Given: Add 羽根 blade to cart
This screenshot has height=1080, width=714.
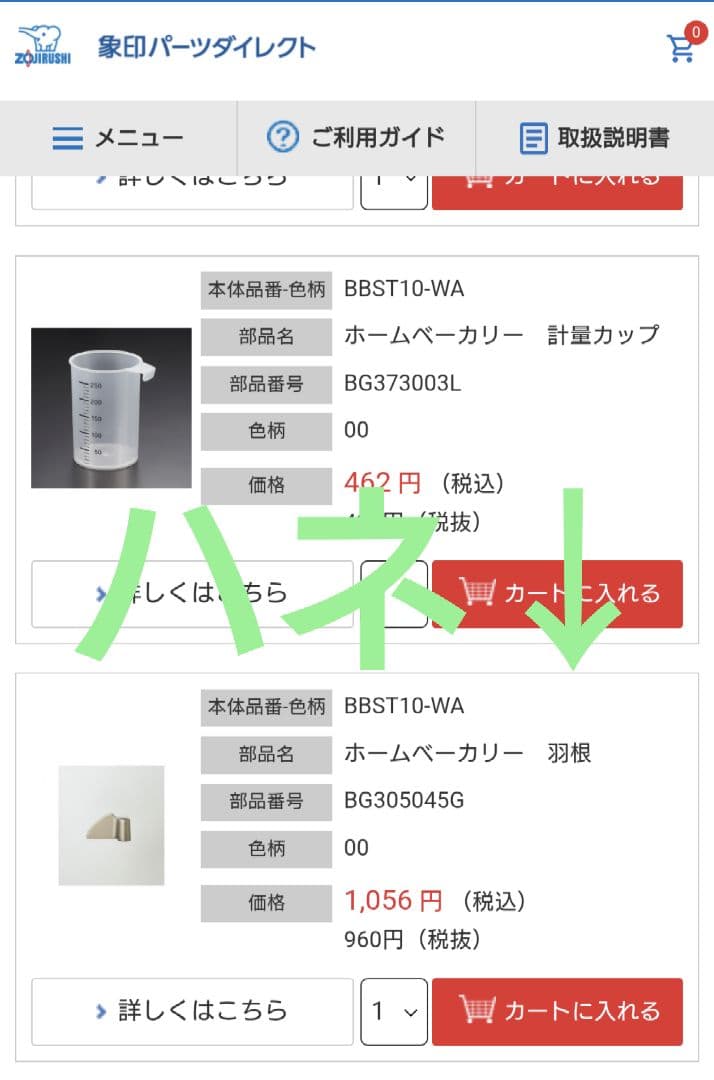Looking at the screenshot, I should click(557, 1011).
